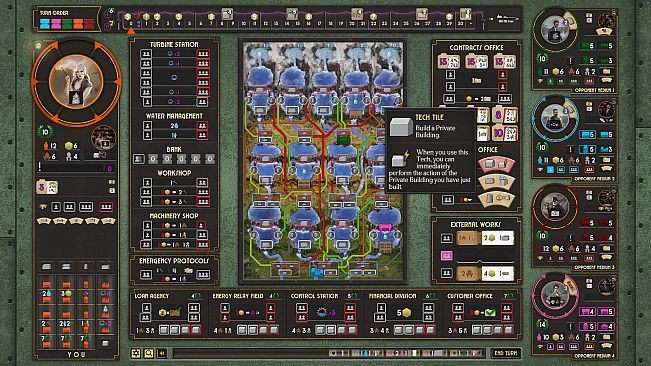Open the settings gear in the bottom bar

tap(136, 353)
